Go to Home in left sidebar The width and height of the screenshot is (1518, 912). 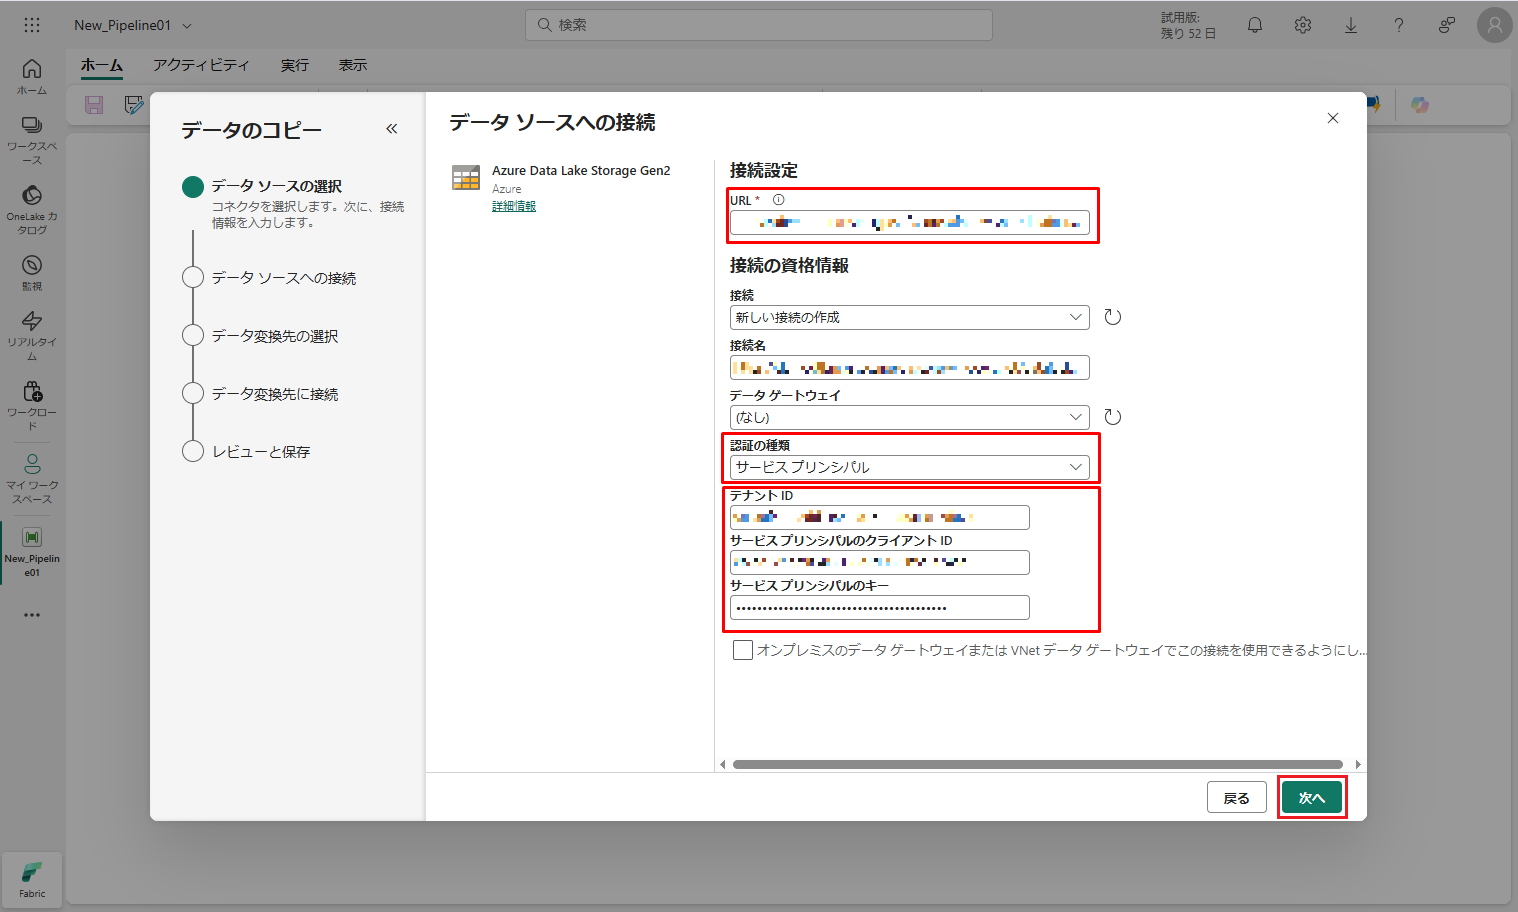pyautogui.click(x=32, y=76)
